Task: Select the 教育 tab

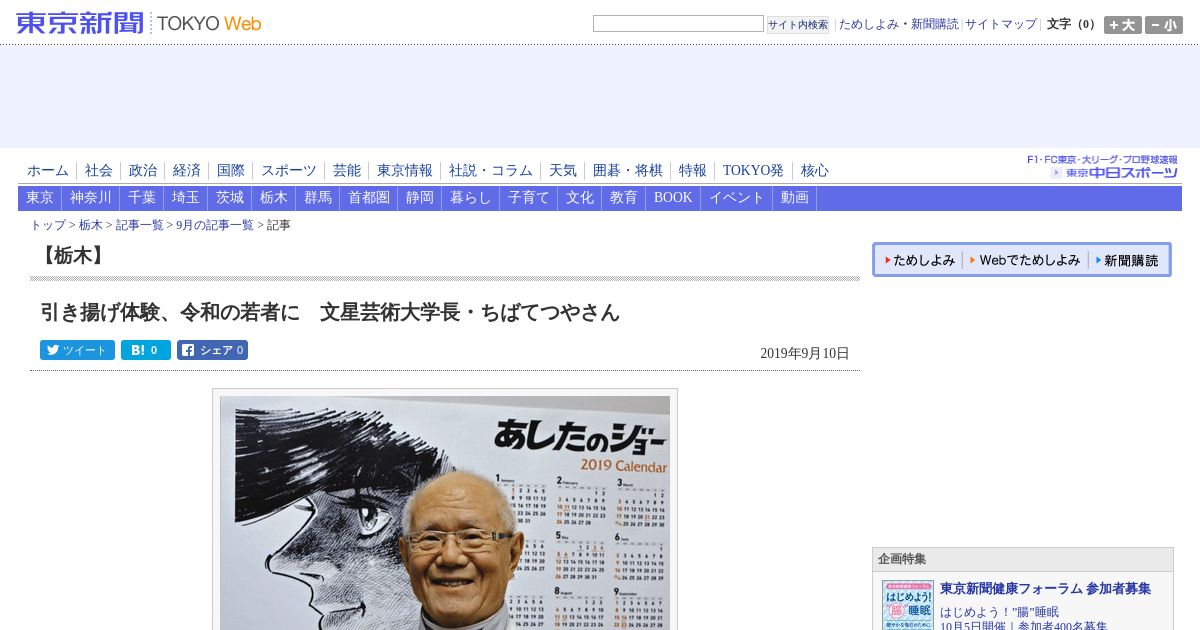Action: click(624, 198)
